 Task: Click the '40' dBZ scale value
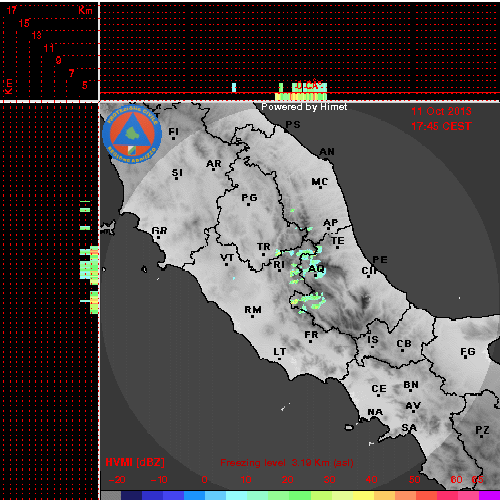(x=371, y=480)
